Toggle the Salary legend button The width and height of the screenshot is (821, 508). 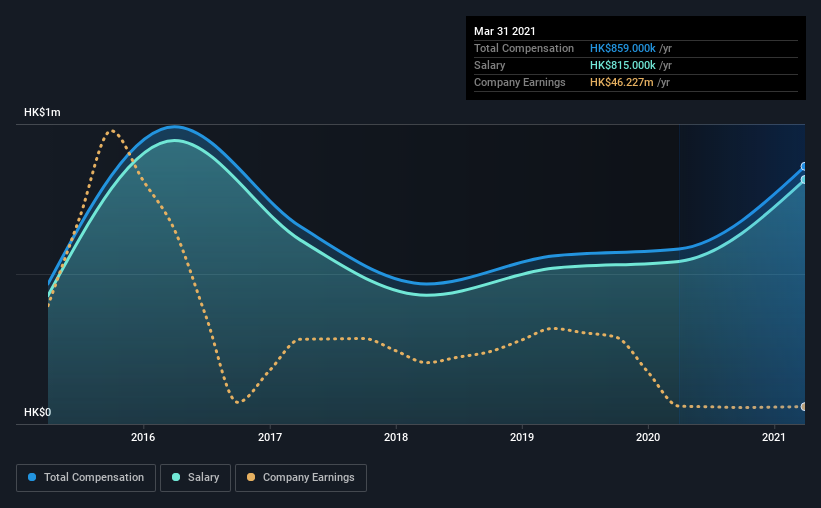195,478
